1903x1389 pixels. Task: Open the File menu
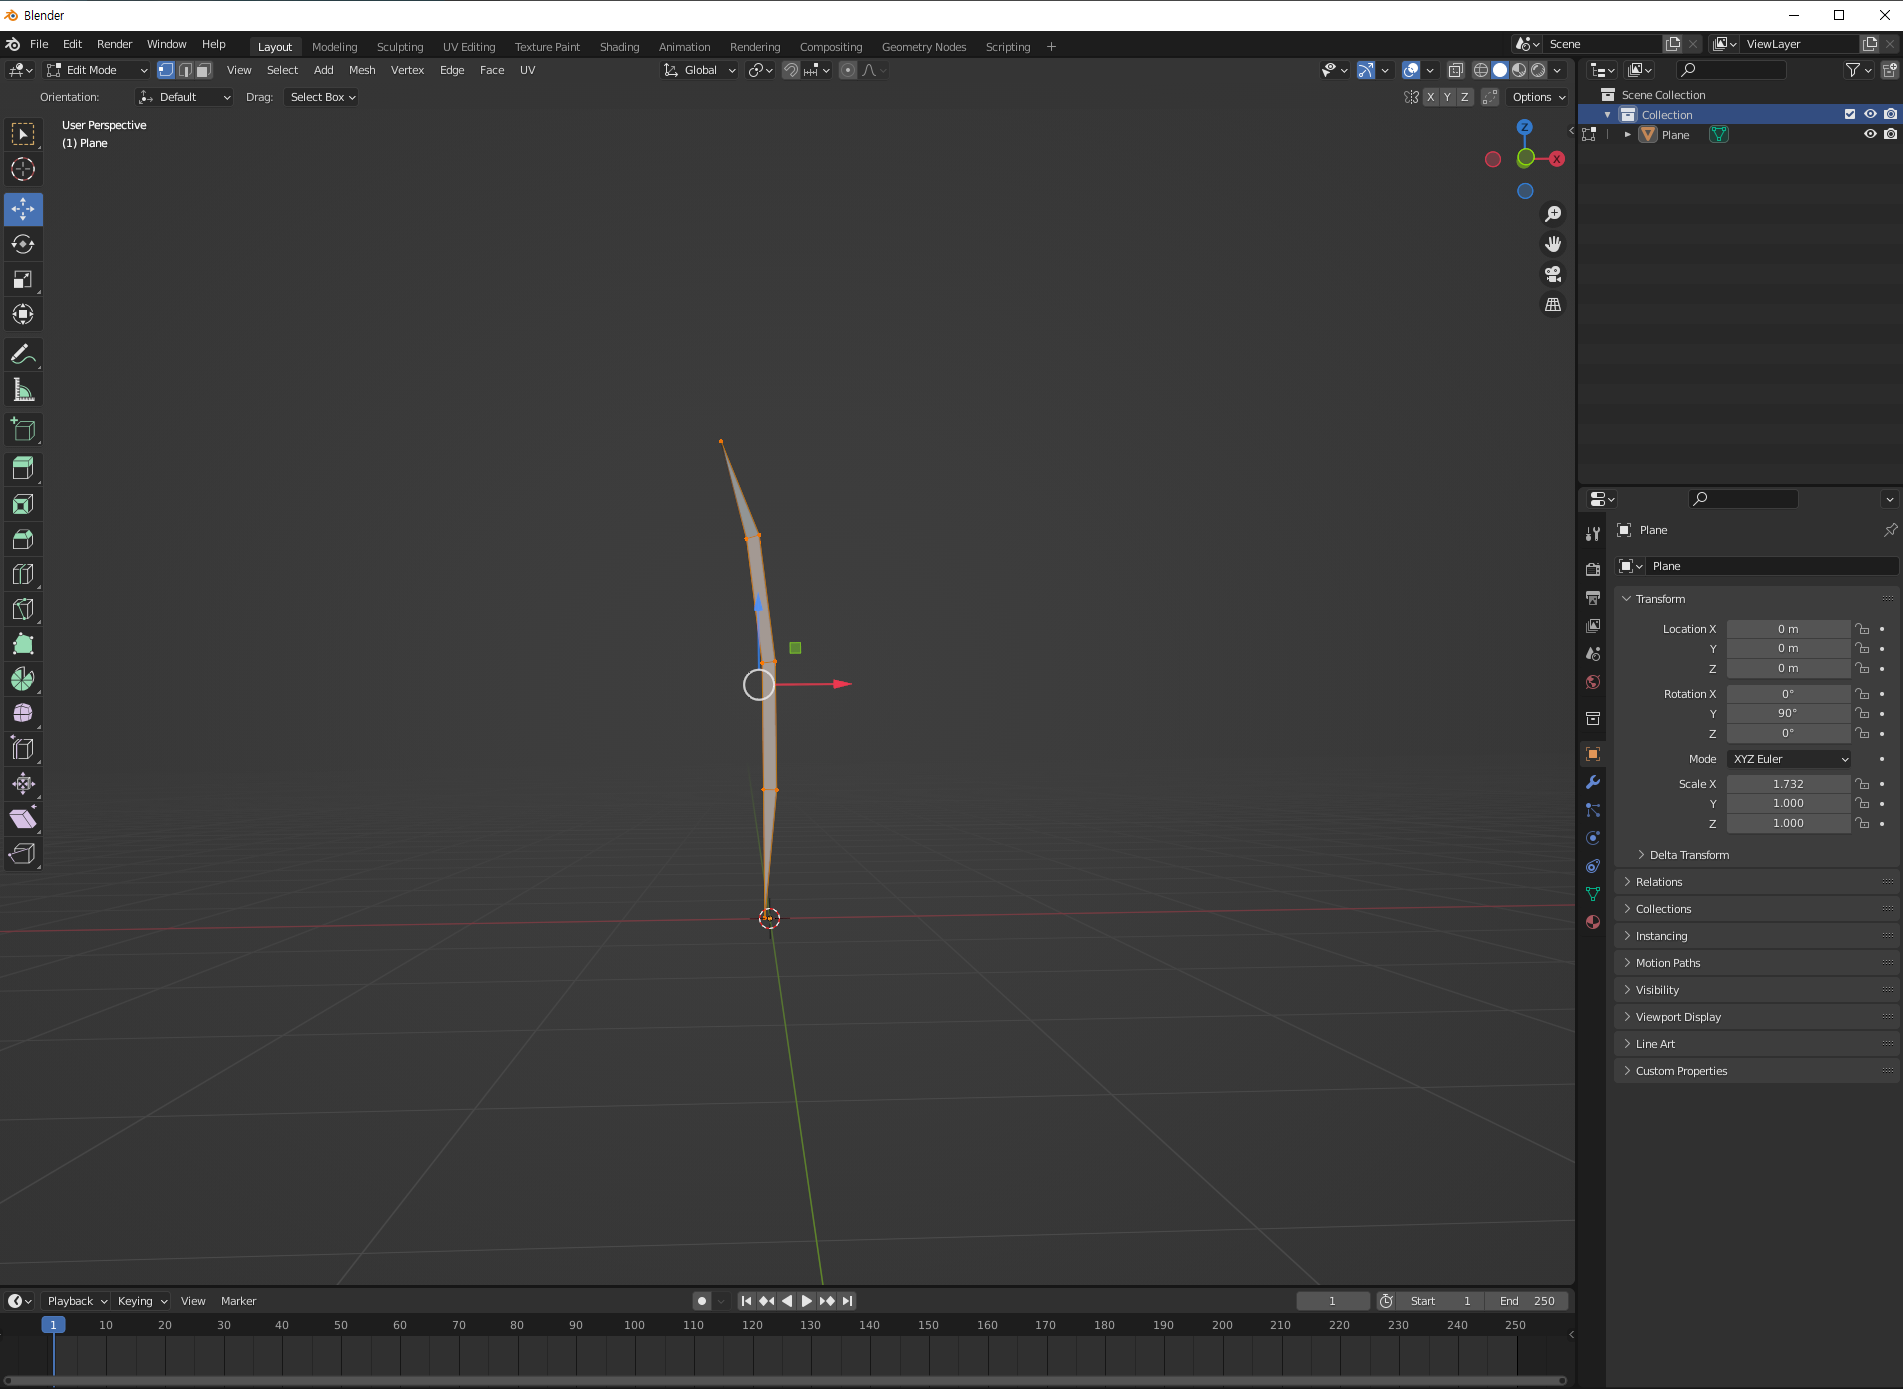pyautogui.click(x=39, y=44)
